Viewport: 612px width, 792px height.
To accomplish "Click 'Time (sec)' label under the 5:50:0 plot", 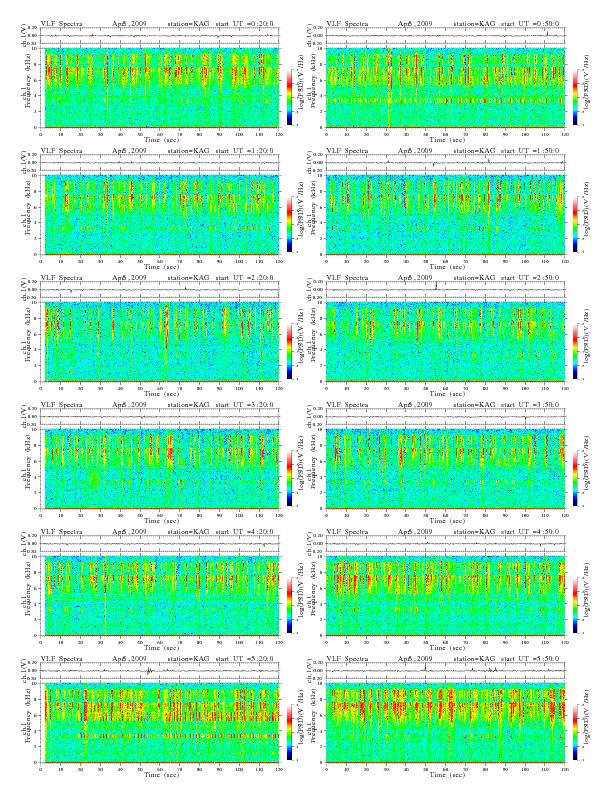I will [447, 775].
